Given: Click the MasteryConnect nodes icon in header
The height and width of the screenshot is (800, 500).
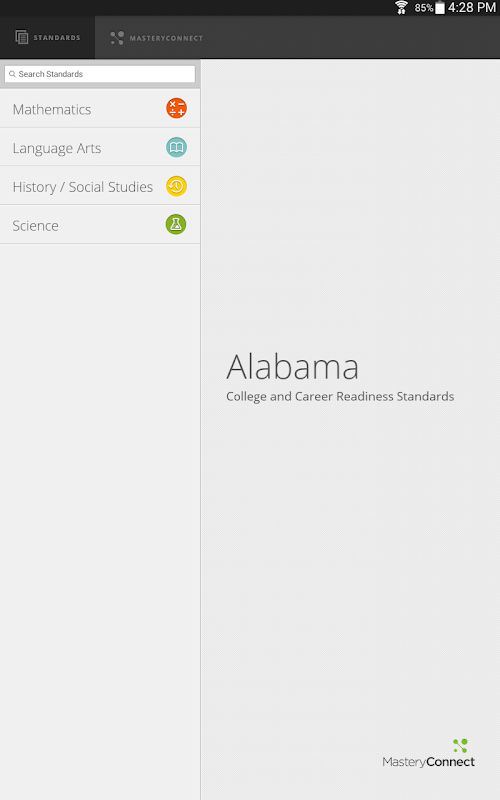Looking at the screenshot, I should [x=117, y=38].
